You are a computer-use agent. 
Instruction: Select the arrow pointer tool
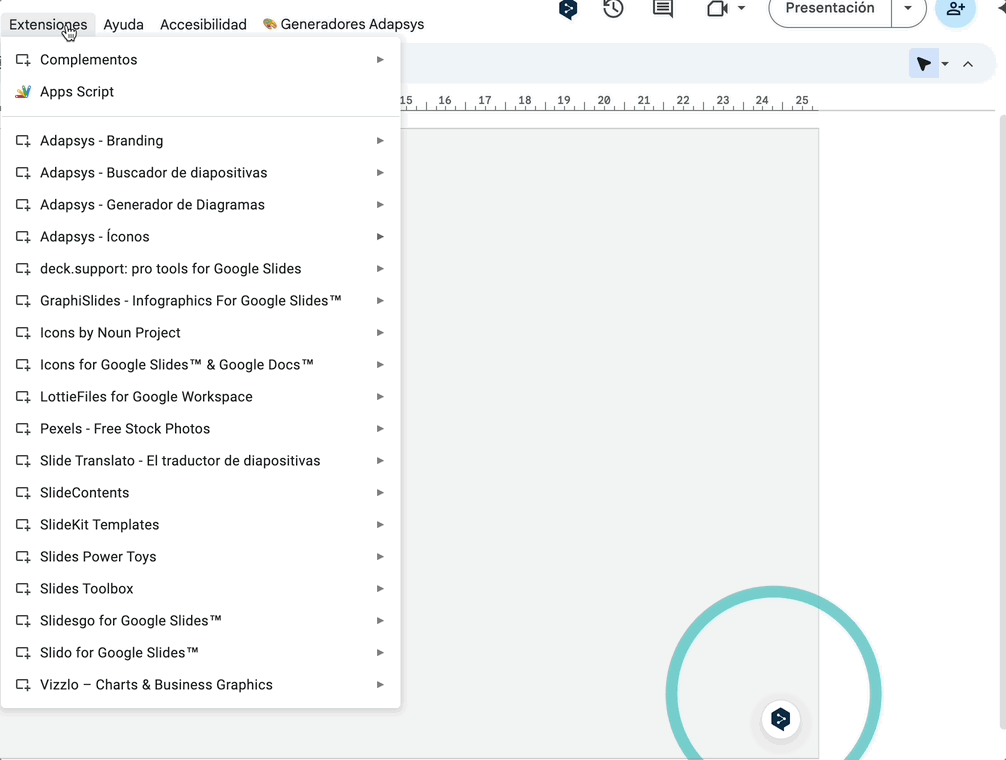tap(923, 64)
